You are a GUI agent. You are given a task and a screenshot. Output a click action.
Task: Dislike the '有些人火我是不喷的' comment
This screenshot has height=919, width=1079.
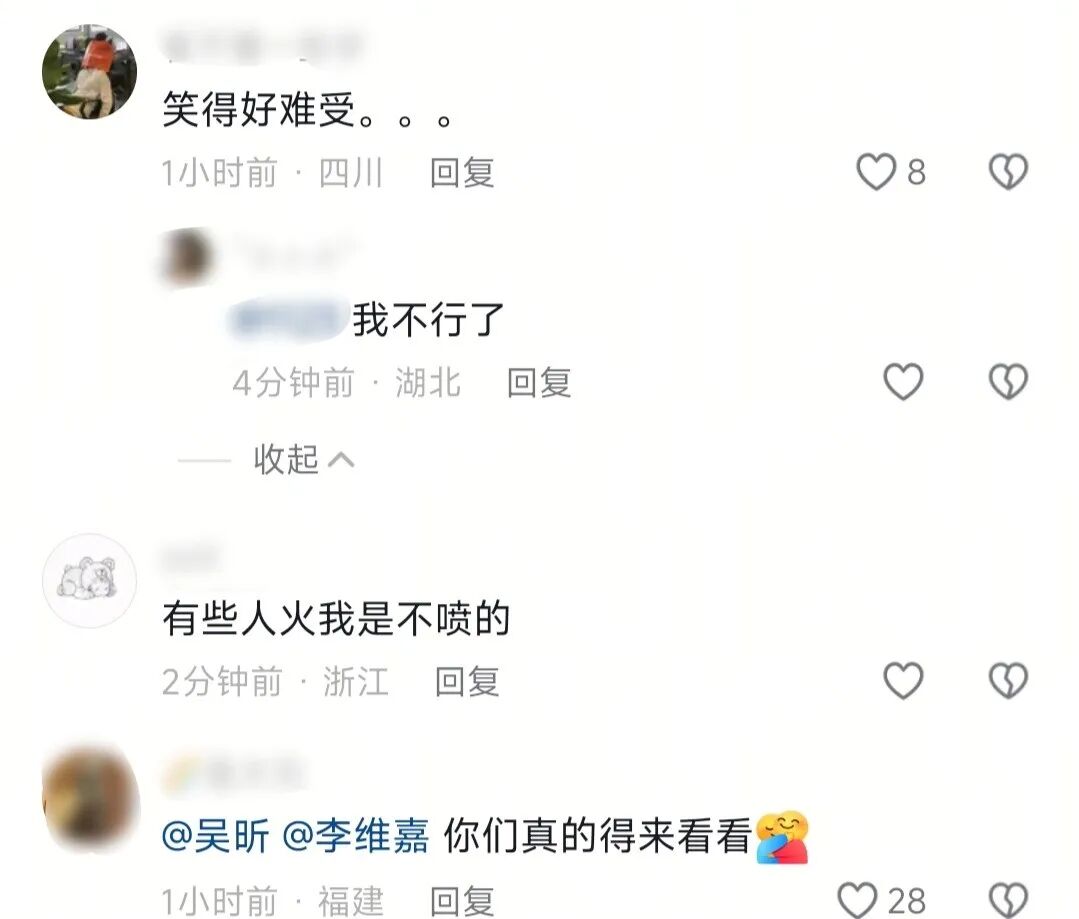(x=1008, y=680)
